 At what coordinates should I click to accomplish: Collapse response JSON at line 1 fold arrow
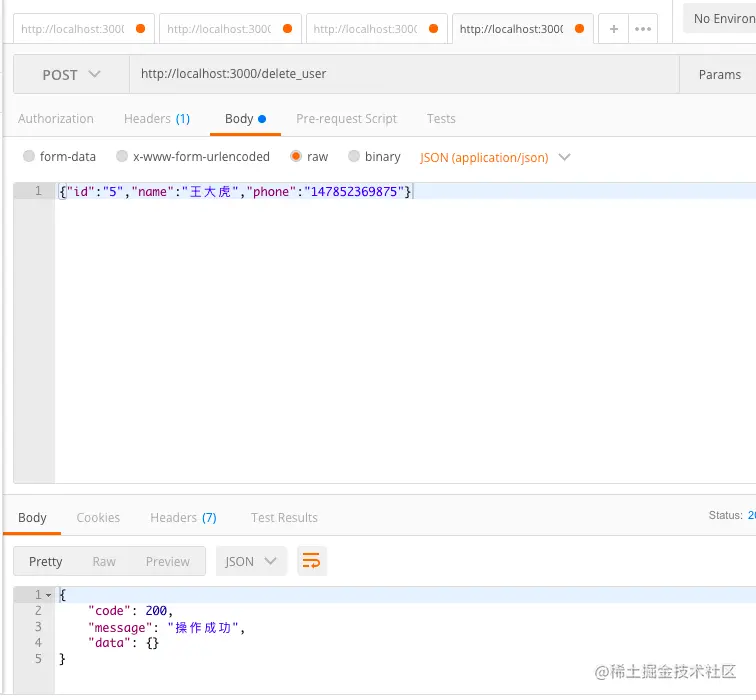point(48,595)
